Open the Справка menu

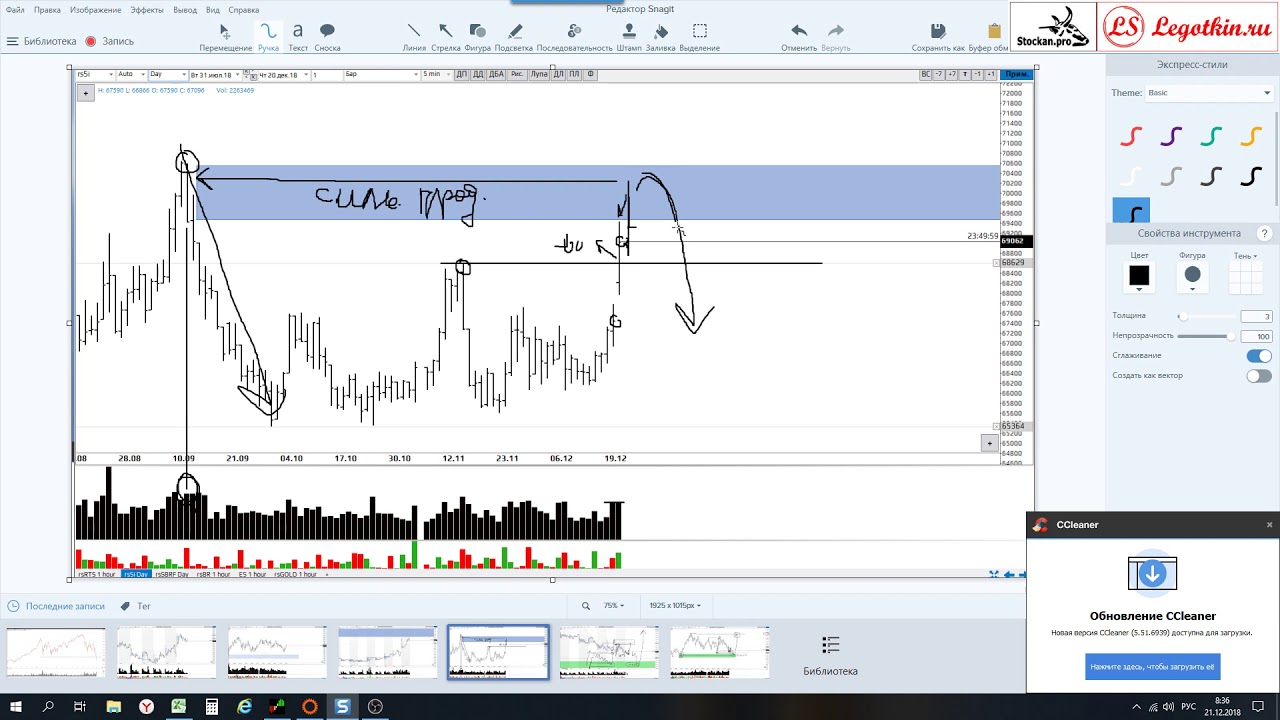pyautogui.click(x=244, y=10)
